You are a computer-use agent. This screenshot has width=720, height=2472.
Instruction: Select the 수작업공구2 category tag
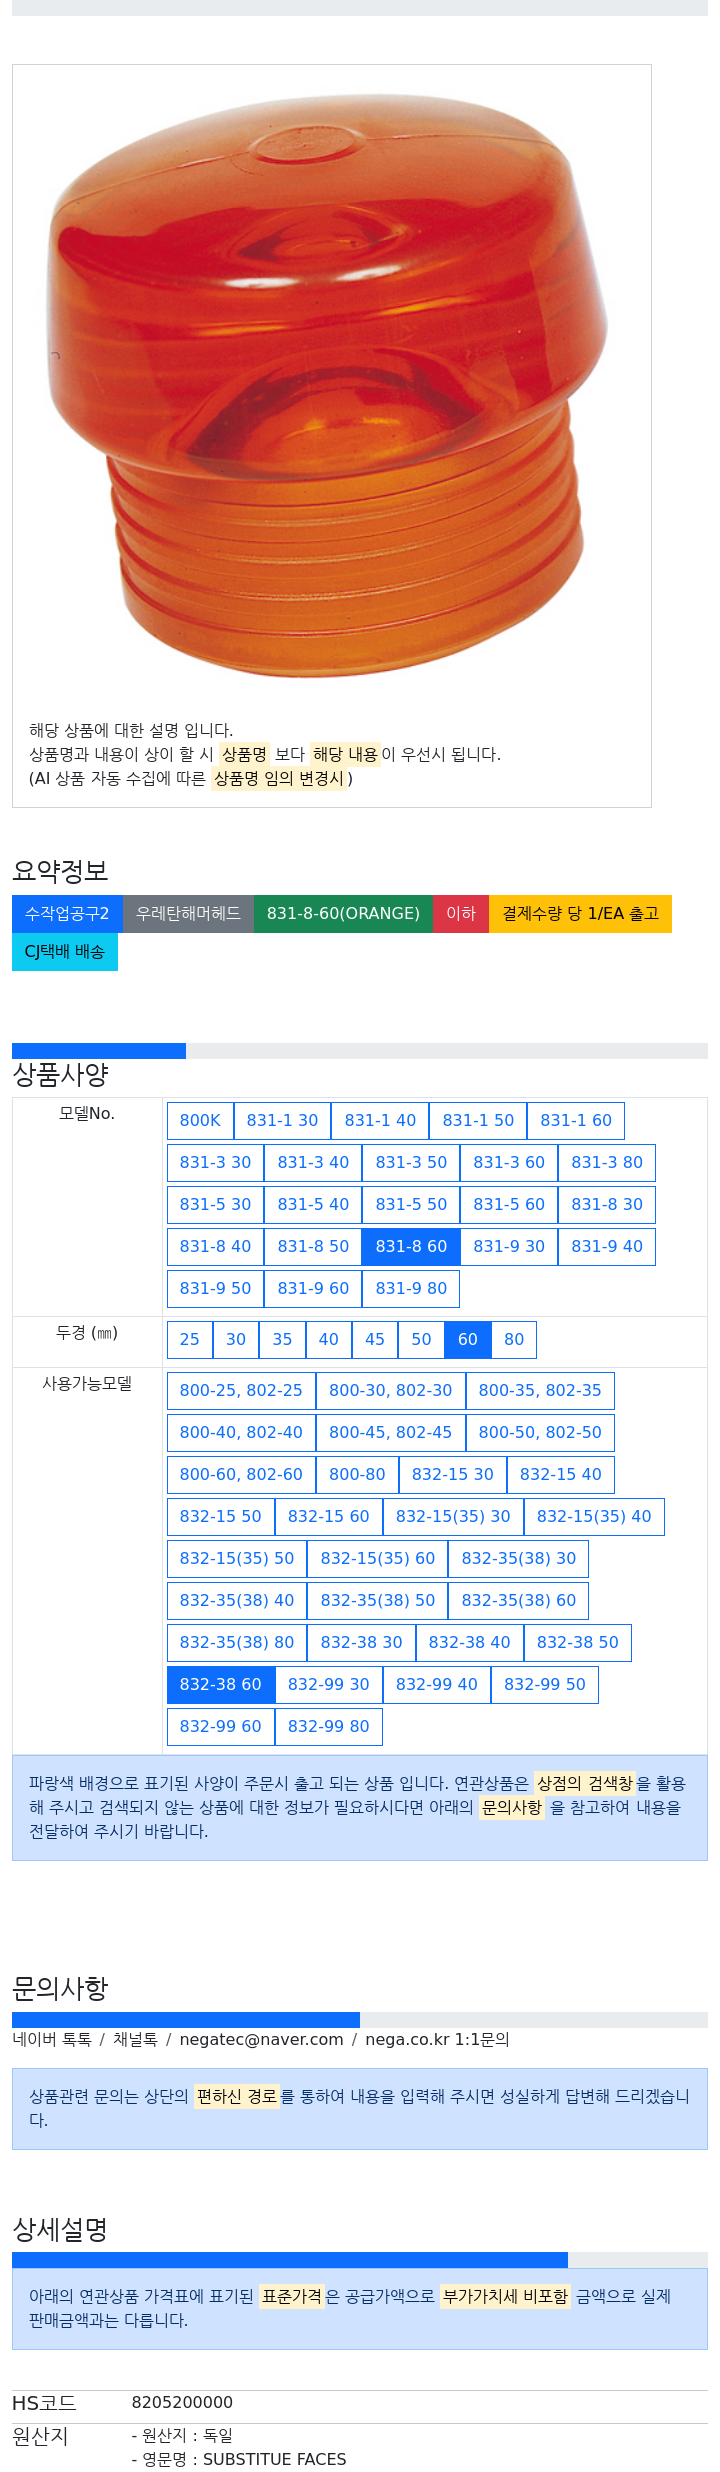point(67,913)
